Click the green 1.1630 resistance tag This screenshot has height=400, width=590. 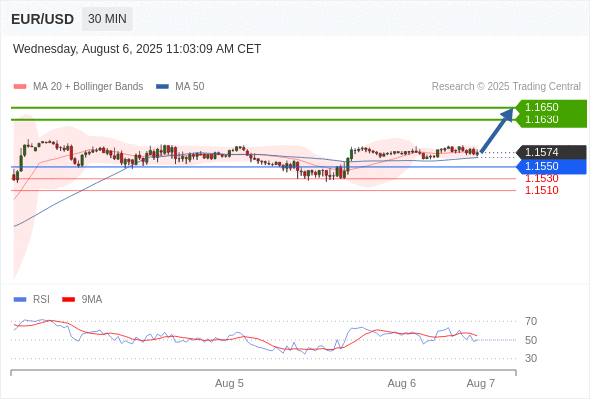coord(551,120)
